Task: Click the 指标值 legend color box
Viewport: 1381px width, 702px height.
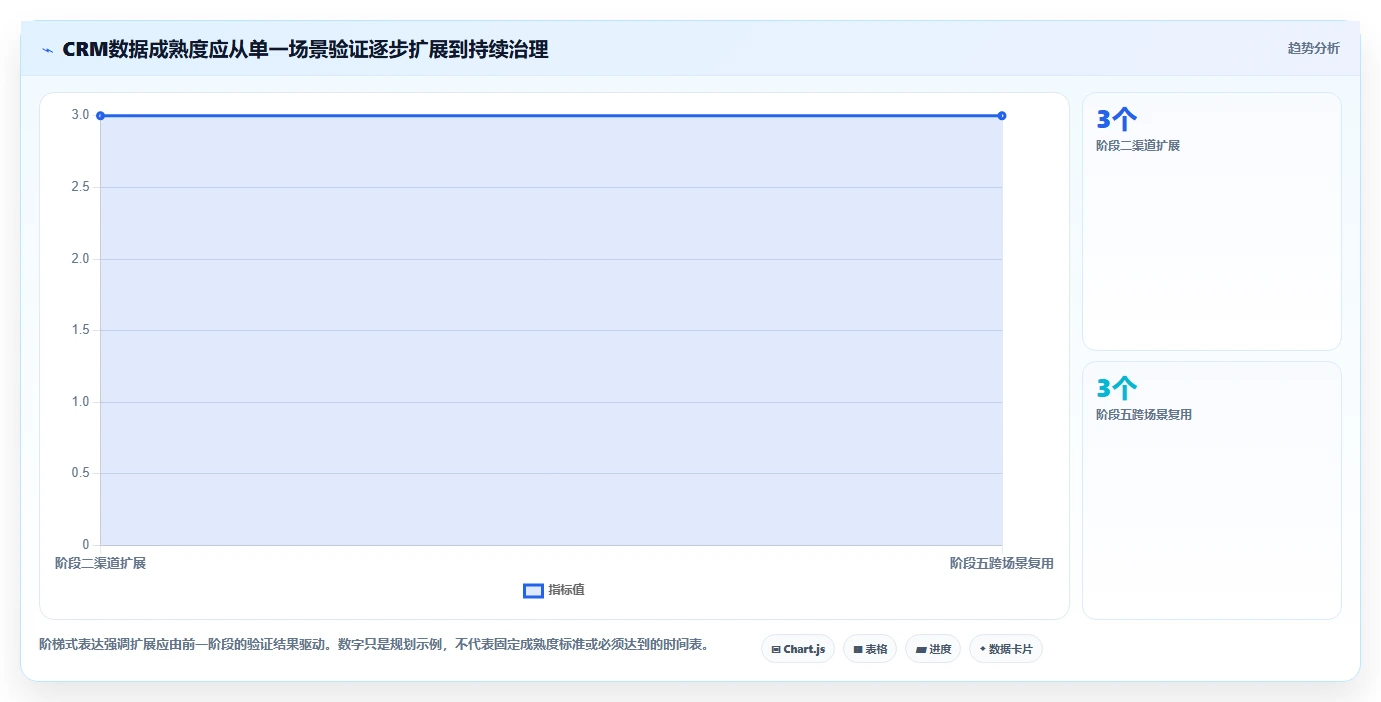Action: click(x=533, y=590)
